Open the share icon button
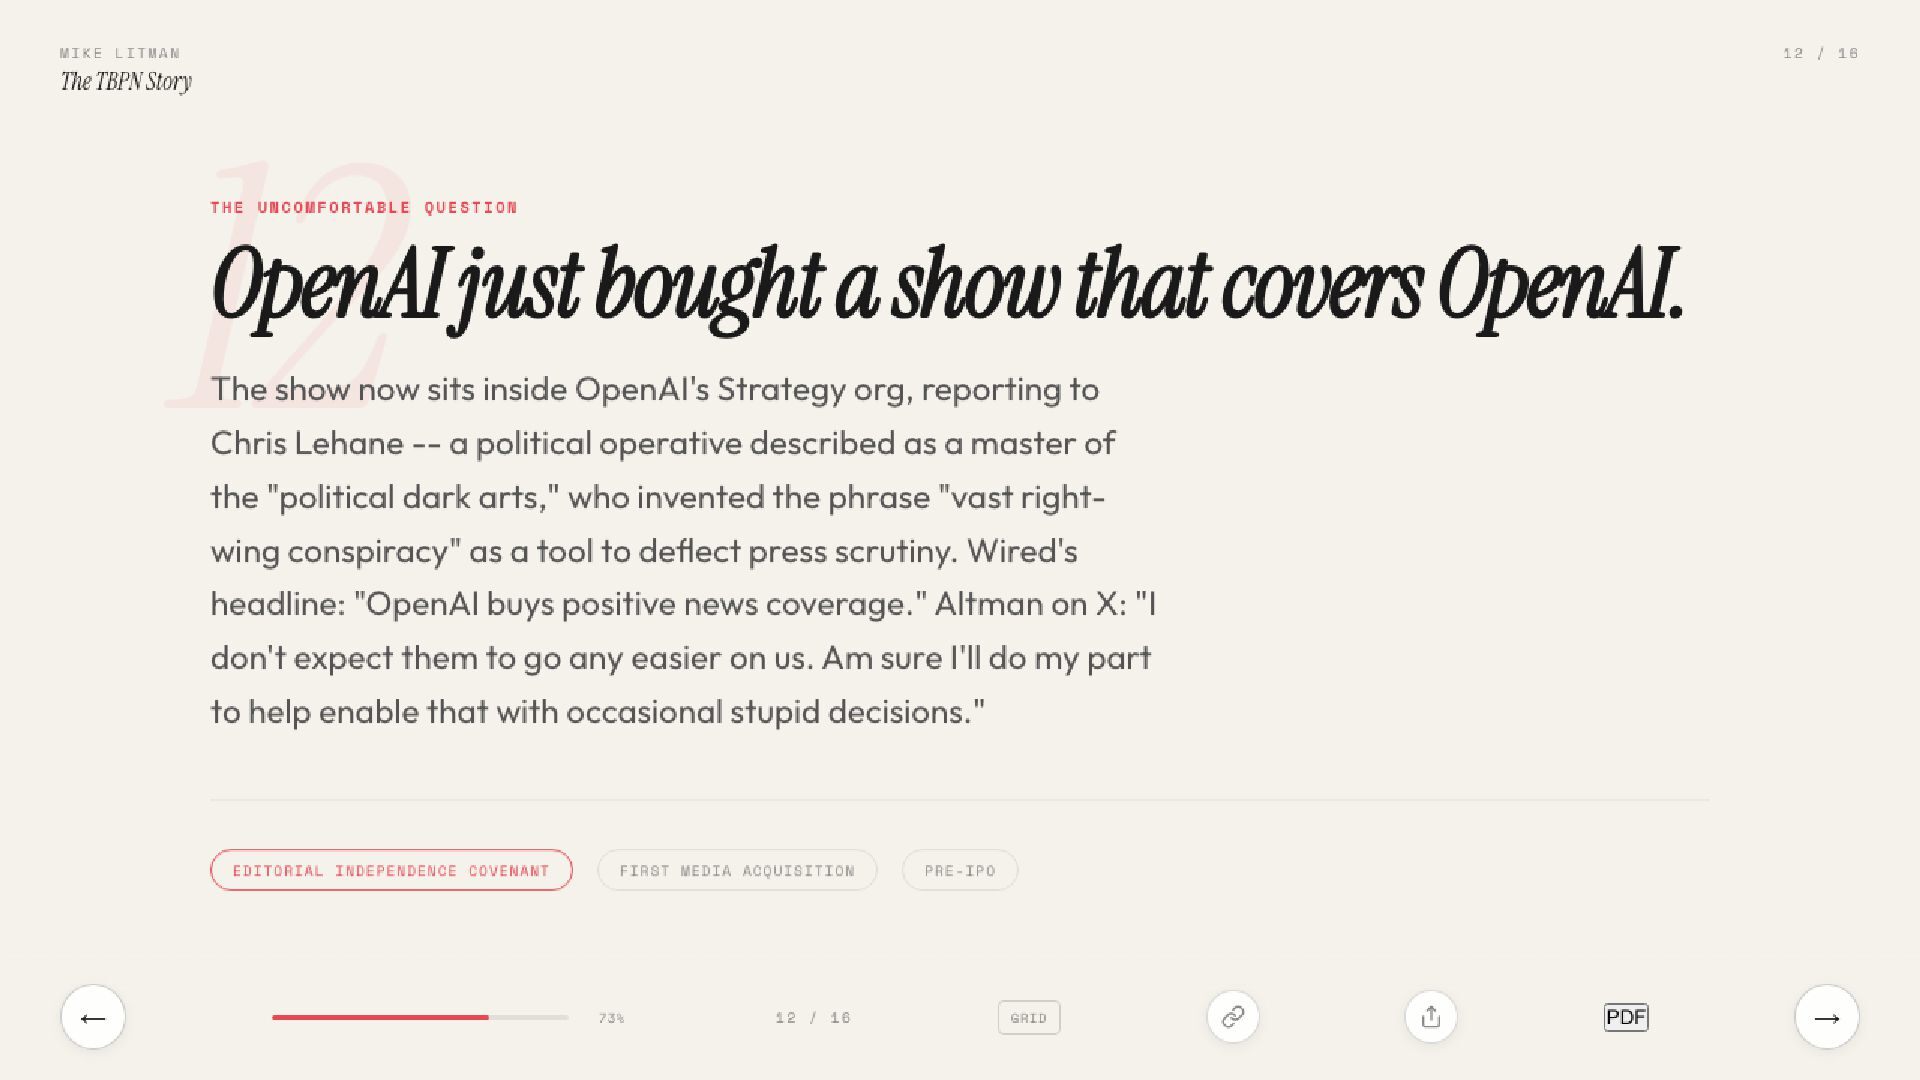This screenshot has height=1080, width=1920. point(1431,1017)
